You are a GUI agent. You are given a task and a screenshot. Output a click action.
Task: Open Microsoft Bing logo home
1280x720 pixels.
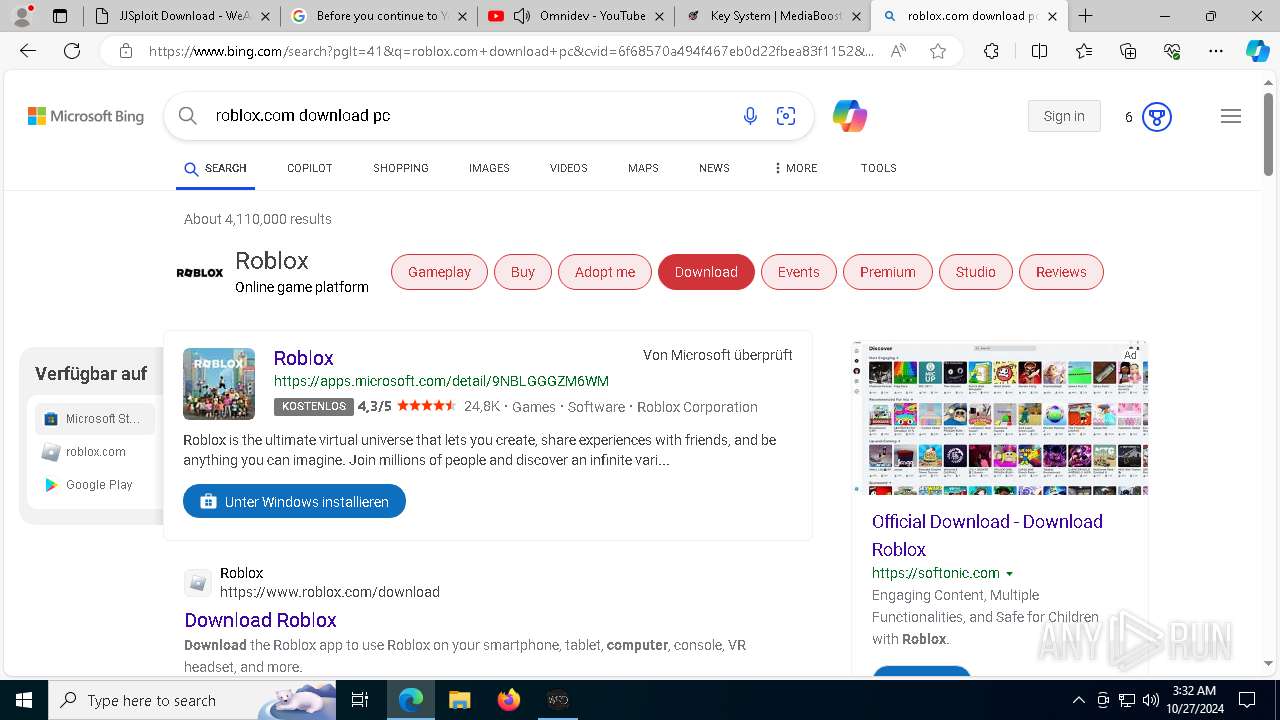[x=86, y=116]
